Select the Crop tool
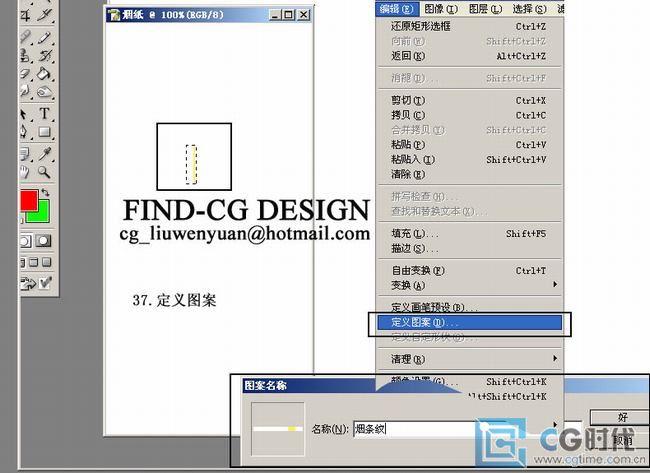The image size is (650, 473). [26, 15]
